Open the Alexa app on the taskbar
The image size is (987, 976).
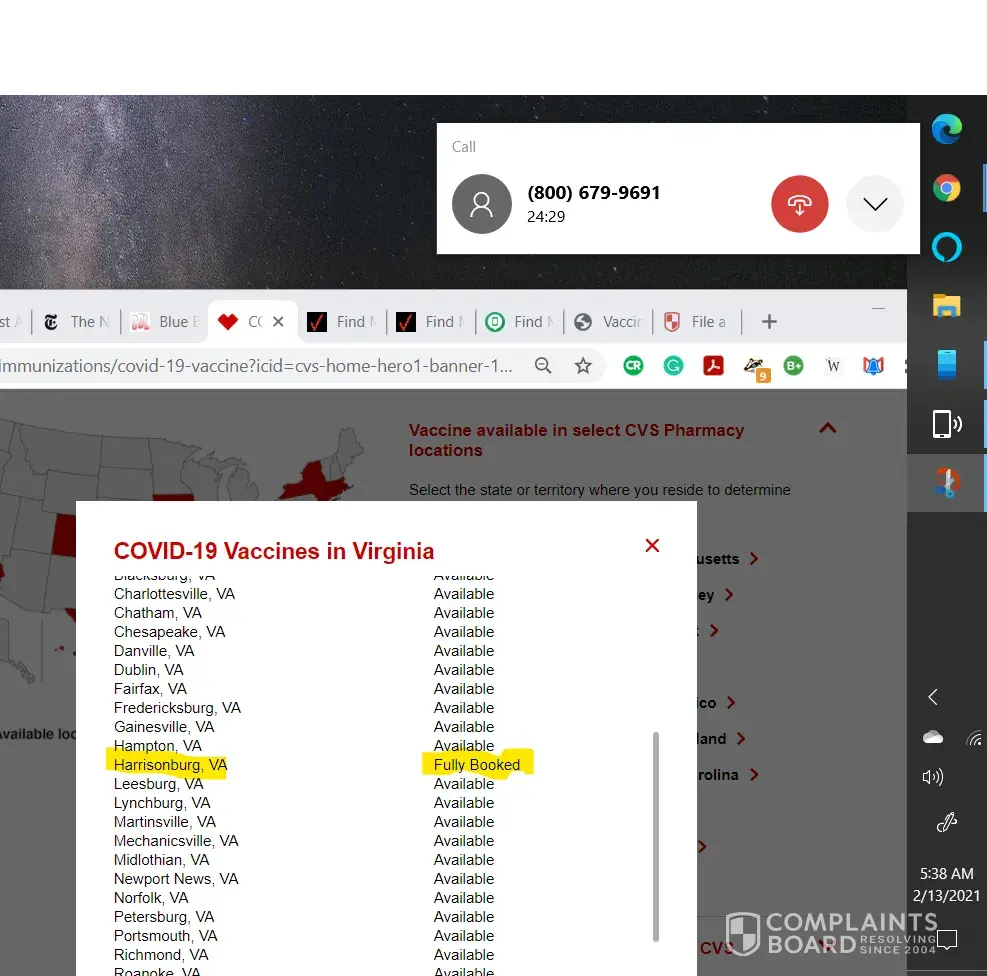pyautogui.click(x=946, y=246)
